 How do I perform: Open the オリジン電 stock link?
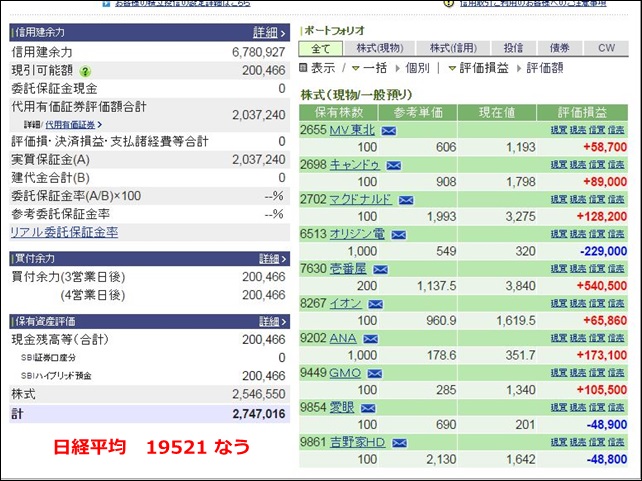pos(357,234)
